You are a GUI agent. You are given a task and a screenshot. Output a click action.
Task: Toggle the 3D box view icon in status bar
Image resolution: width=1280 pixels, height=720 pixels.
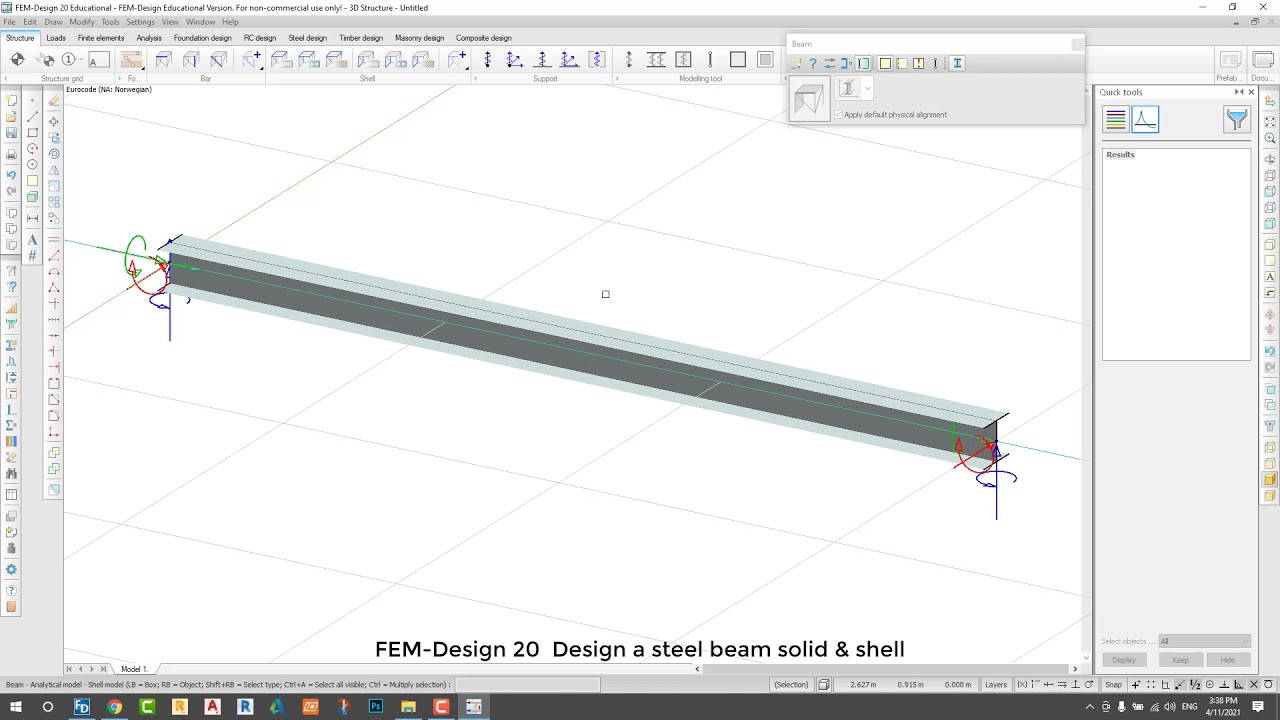point(824,685)
